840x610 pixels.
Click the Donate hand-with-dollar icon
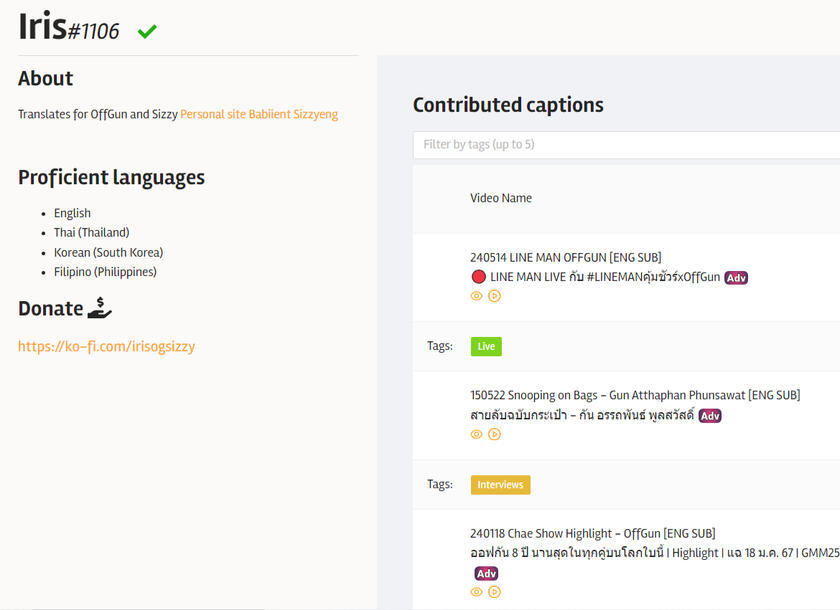pyautogui.click(x=100, y=309)
